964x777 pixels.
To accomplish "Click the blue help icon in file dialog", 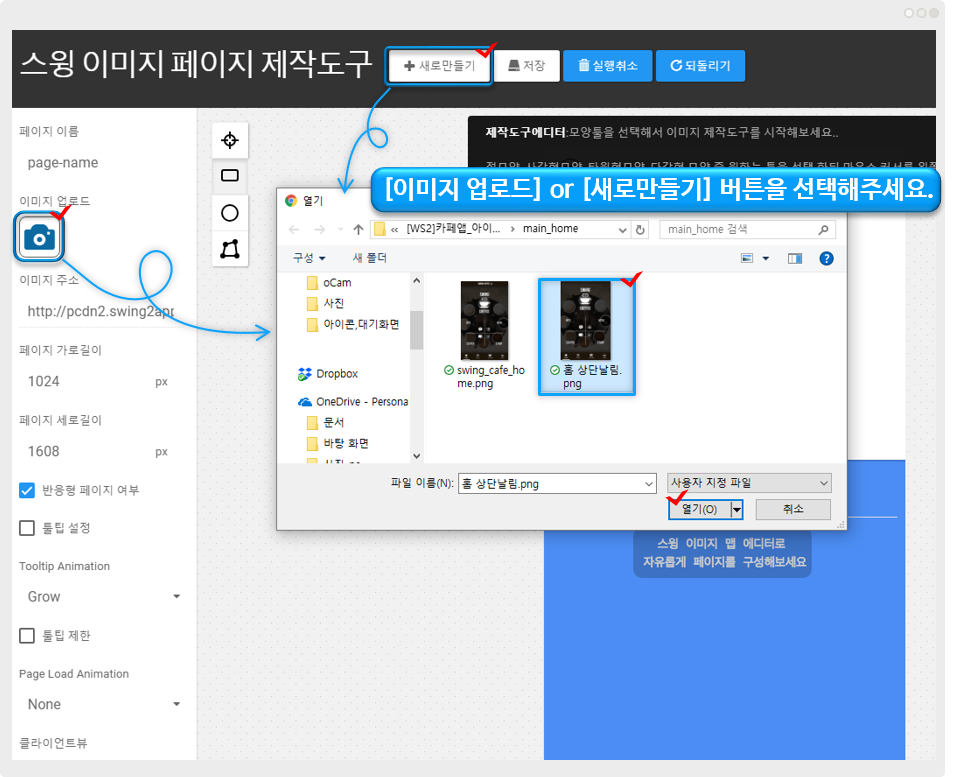I will [826, 258].
